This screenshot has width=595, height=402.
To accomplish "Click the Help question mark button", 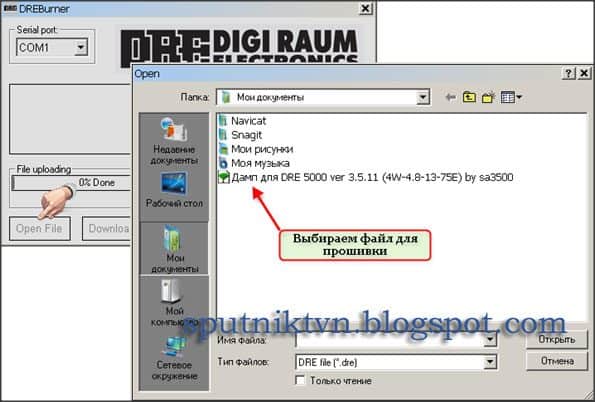I will [568, 73].
